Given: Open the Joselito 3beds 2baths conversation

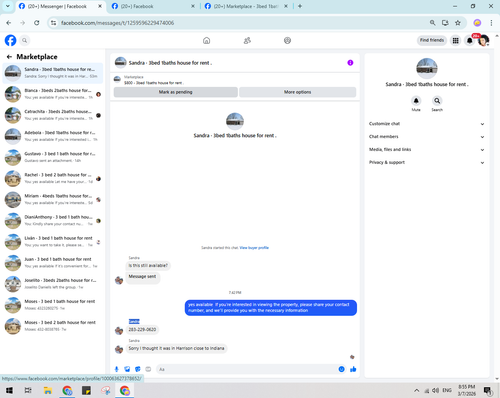Looking at the screenshot, I should click(x=53, y=284).
